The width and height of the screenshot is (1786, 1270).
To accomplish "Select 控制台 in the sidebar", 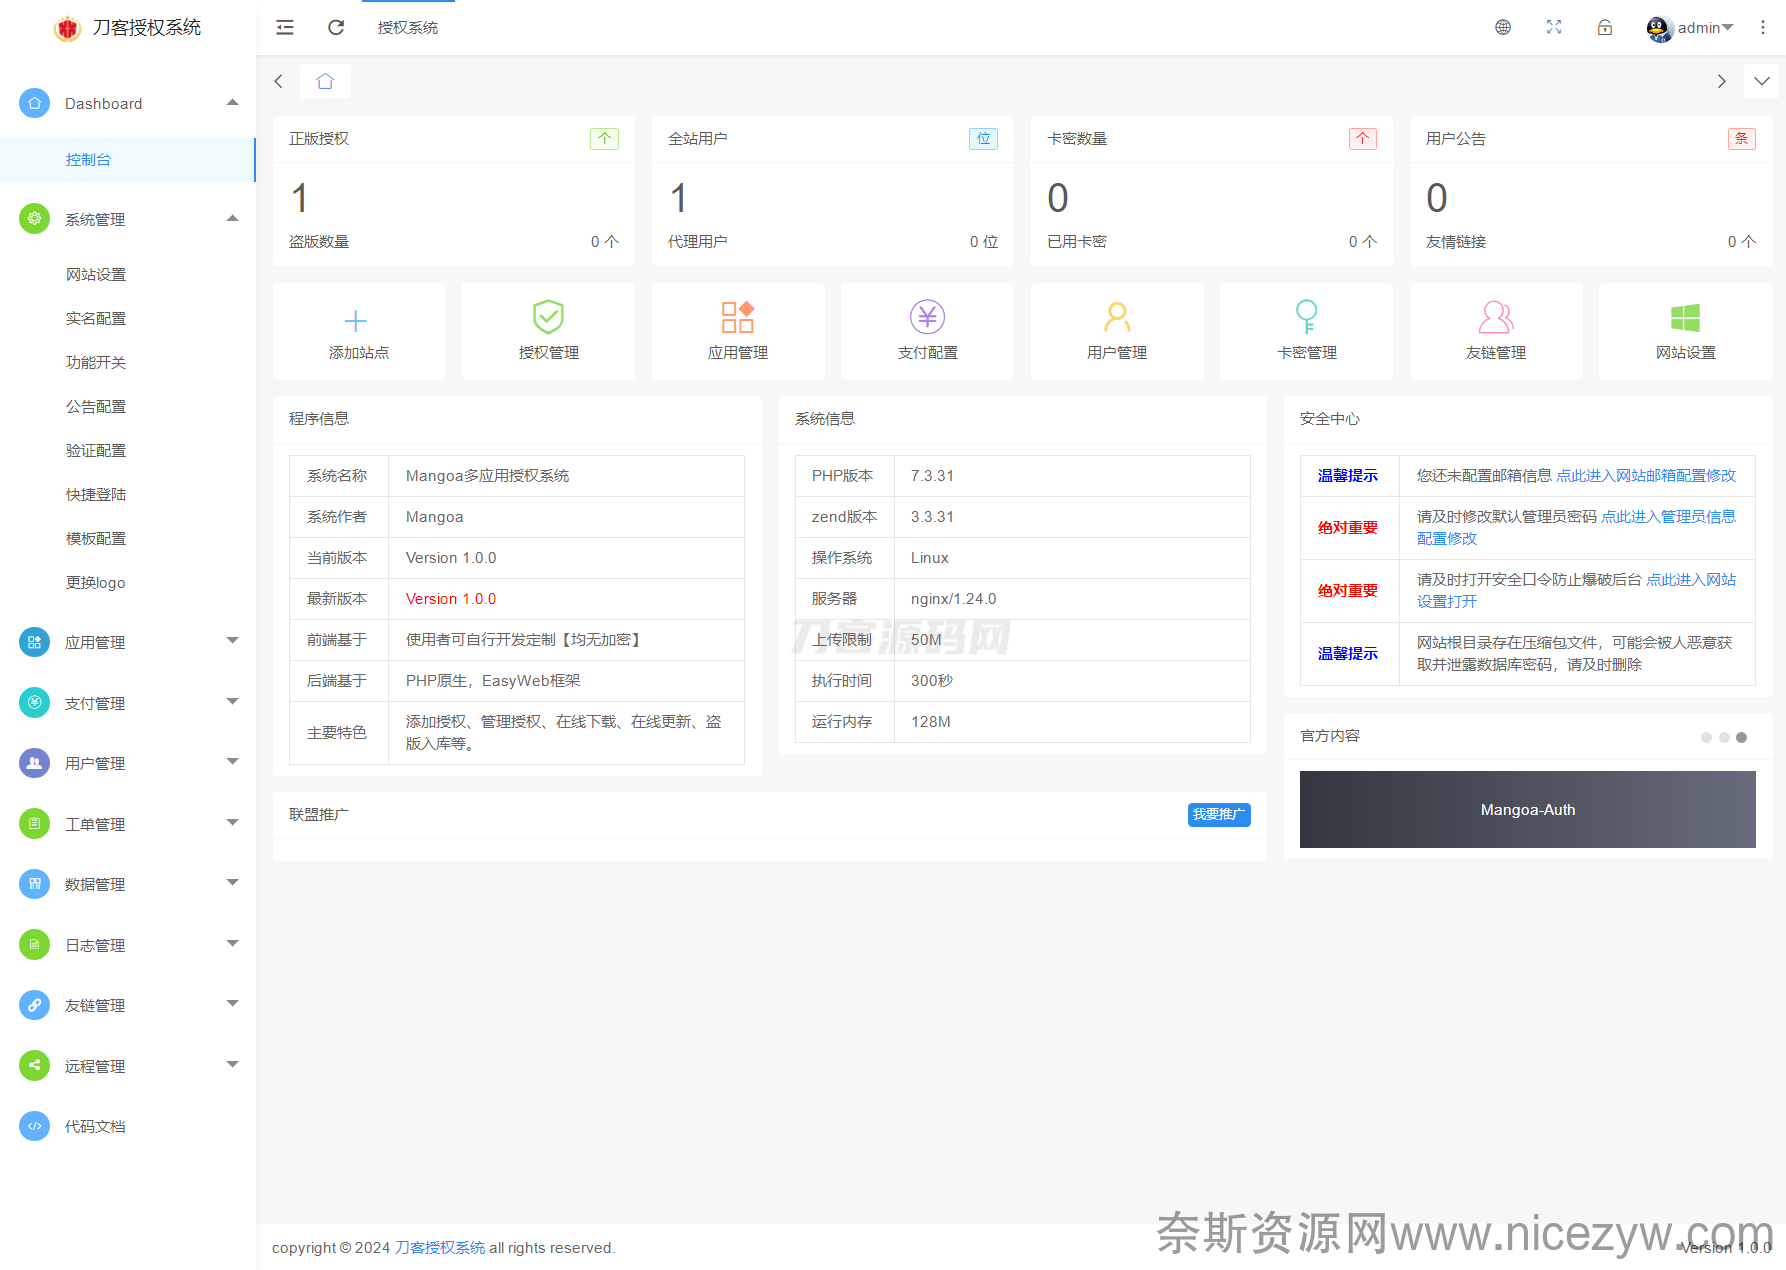I will [x=128, y=160].
